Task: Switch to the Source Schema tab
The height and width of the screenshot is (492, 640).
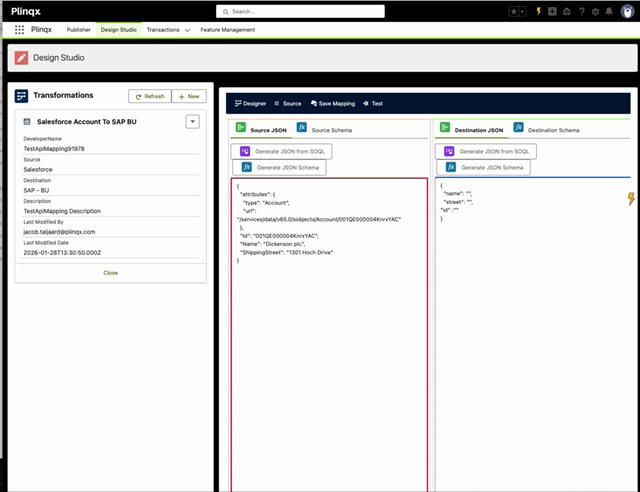Action: click(331, 130)
